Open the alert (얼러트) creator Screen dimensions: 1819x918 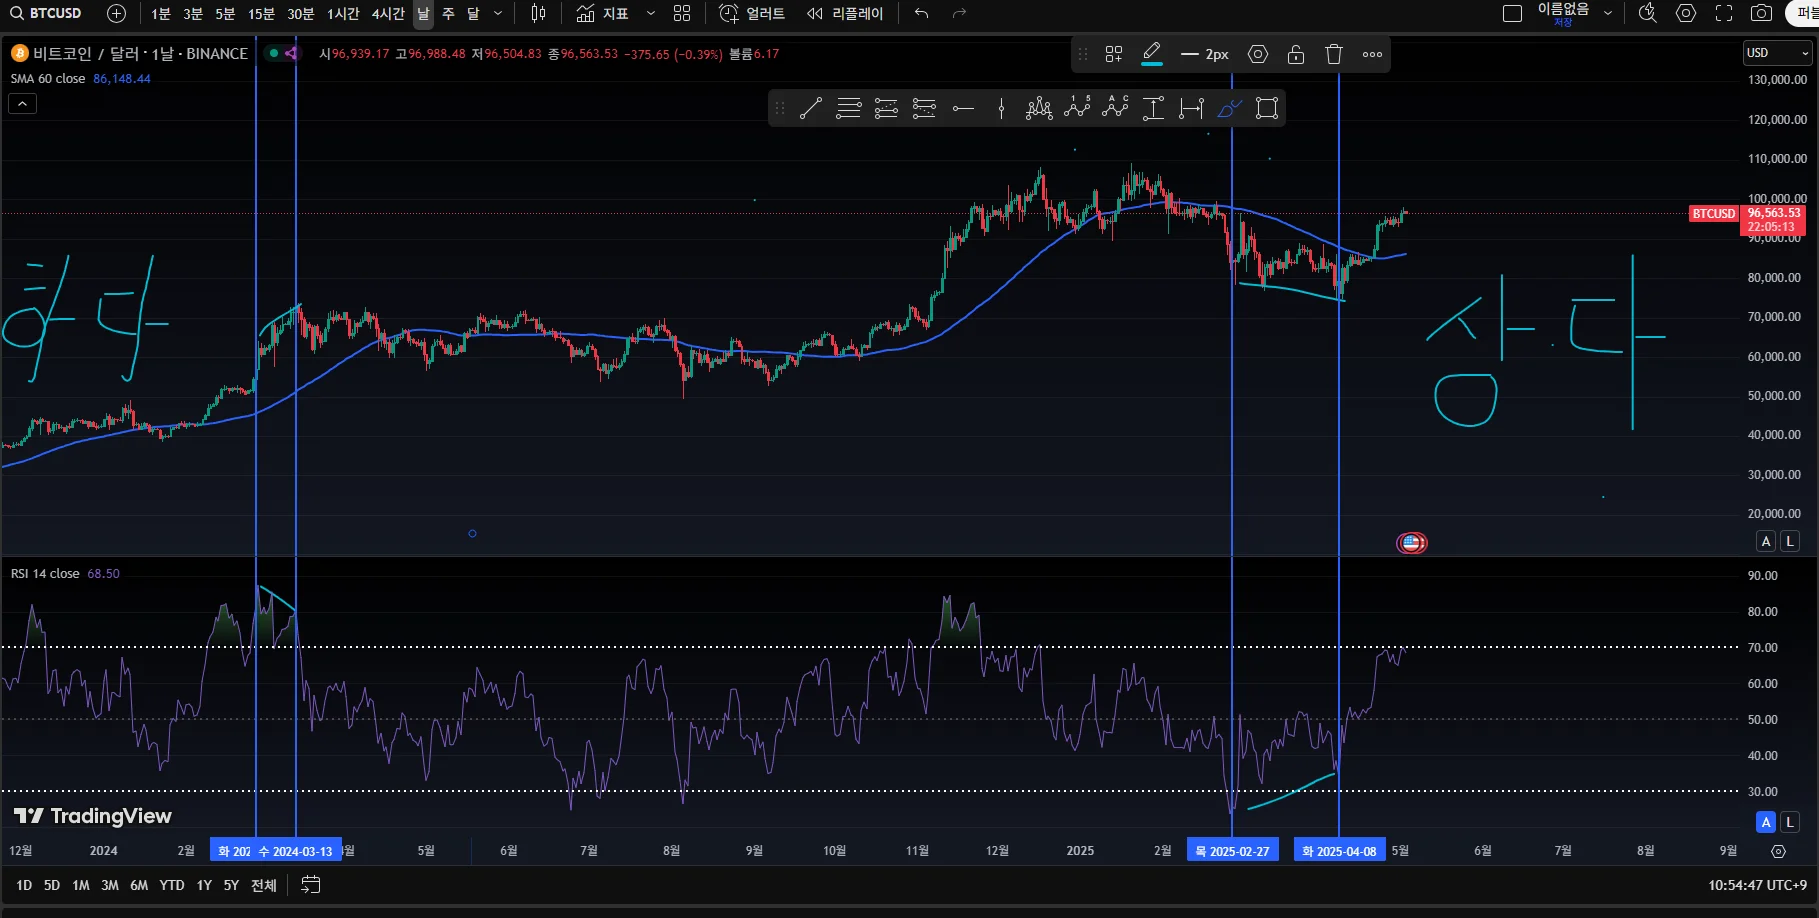point(752,13)
